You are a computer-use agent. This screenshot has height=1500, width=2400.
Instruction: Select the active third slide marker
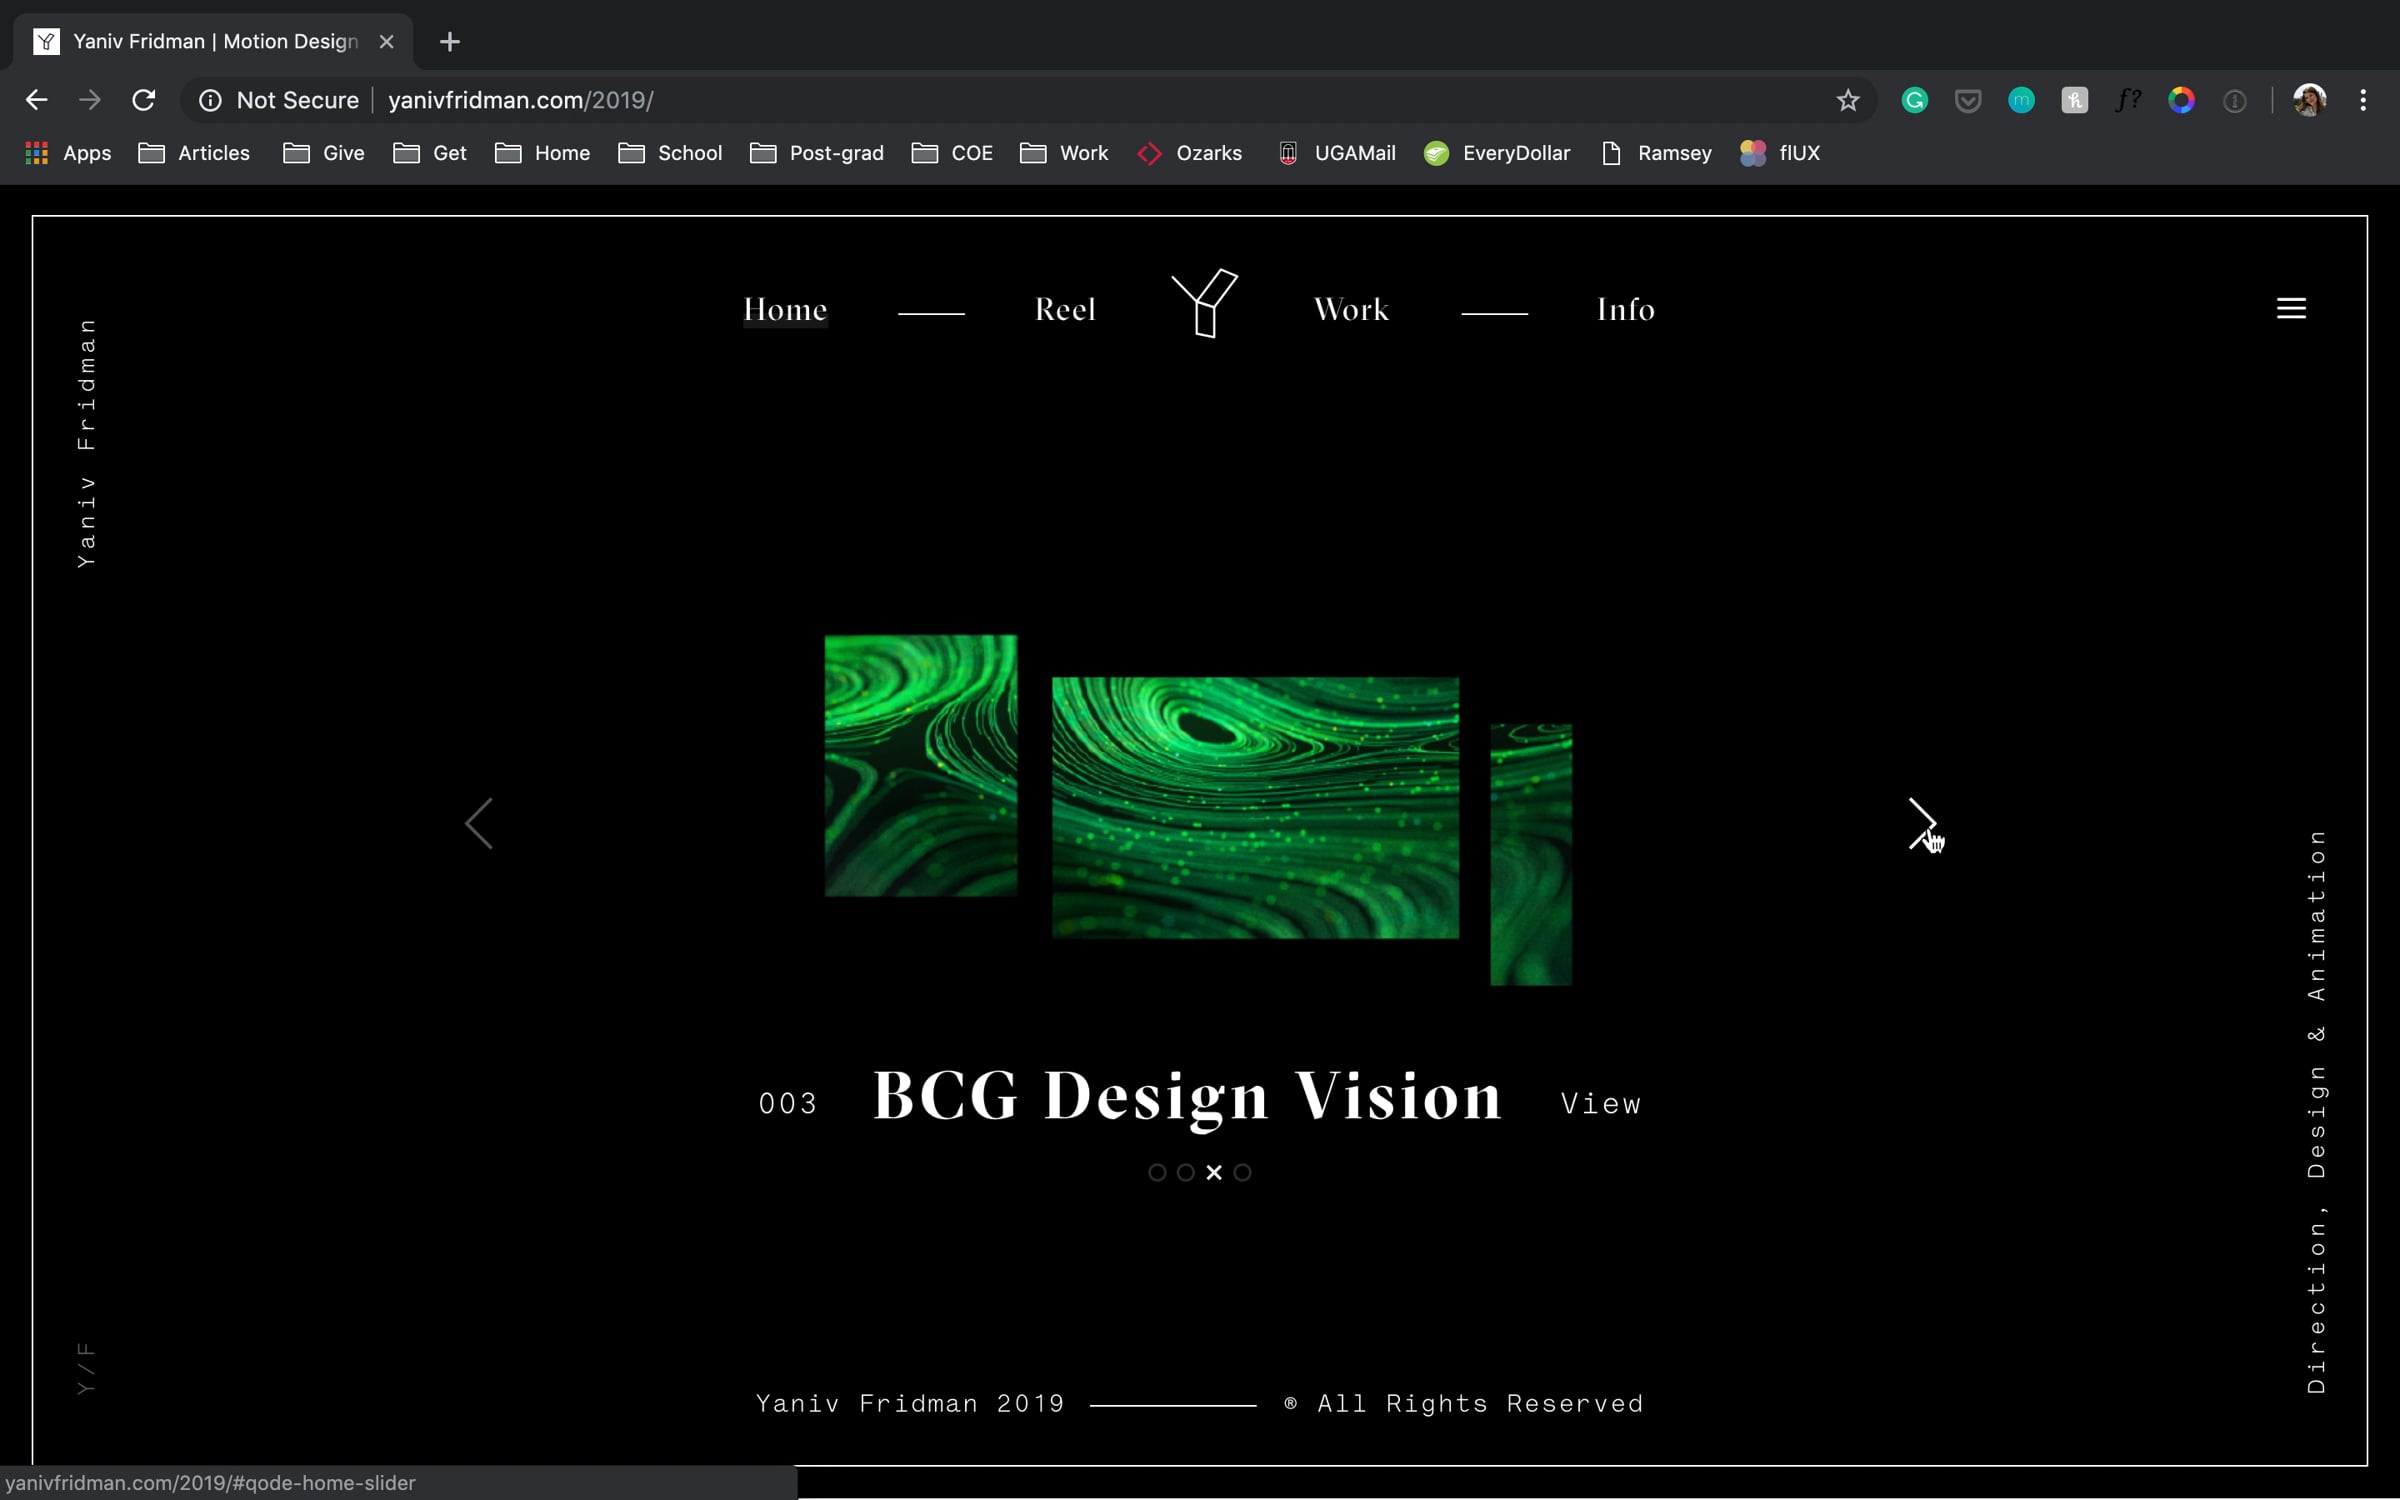coord(1214,1172)
